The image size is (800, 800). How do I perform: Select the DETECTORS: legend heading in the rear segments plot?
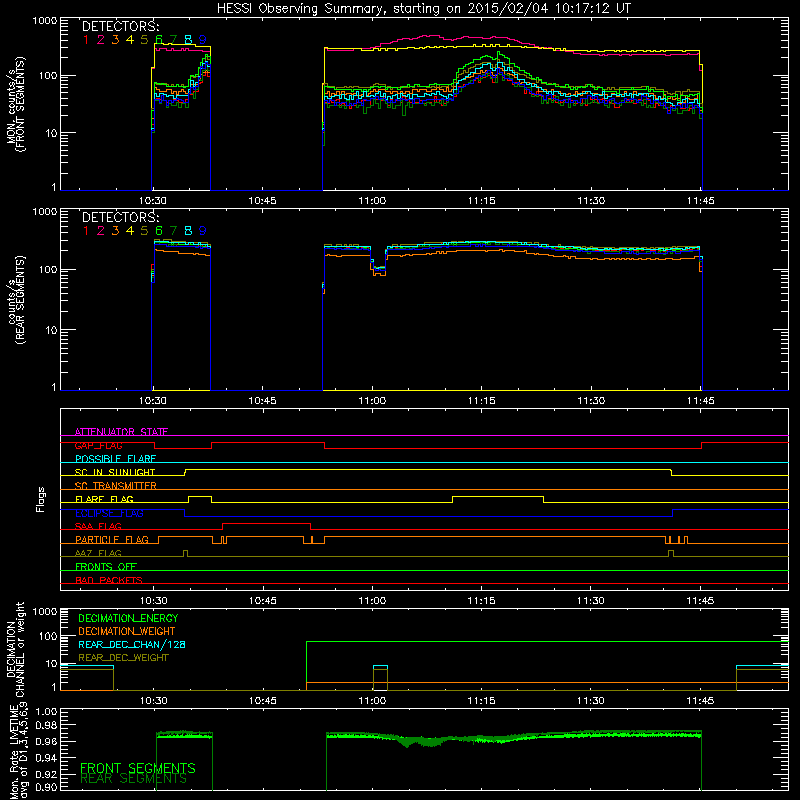coord(120,217)
